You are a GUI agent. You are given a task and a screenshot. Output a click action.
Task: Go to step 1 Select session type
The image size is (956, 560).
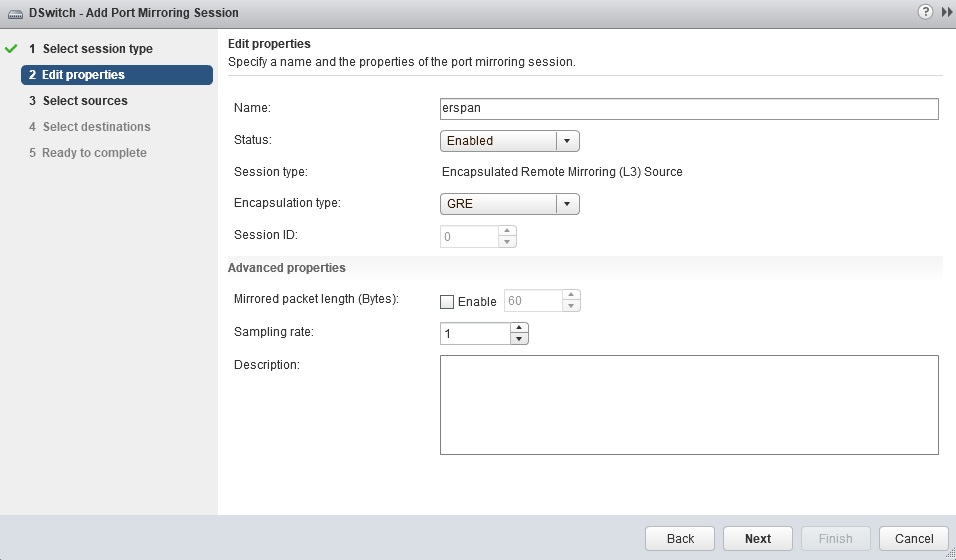(x=97, y=49)
